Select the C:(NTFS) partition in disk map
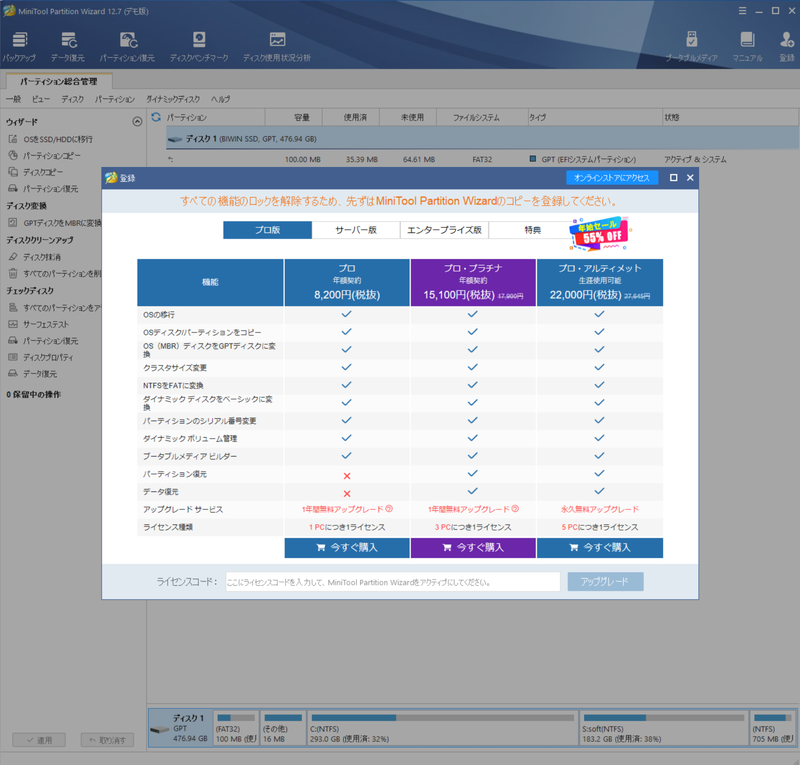Viewport: 800px width, 765px height. (x=442, y=729)
